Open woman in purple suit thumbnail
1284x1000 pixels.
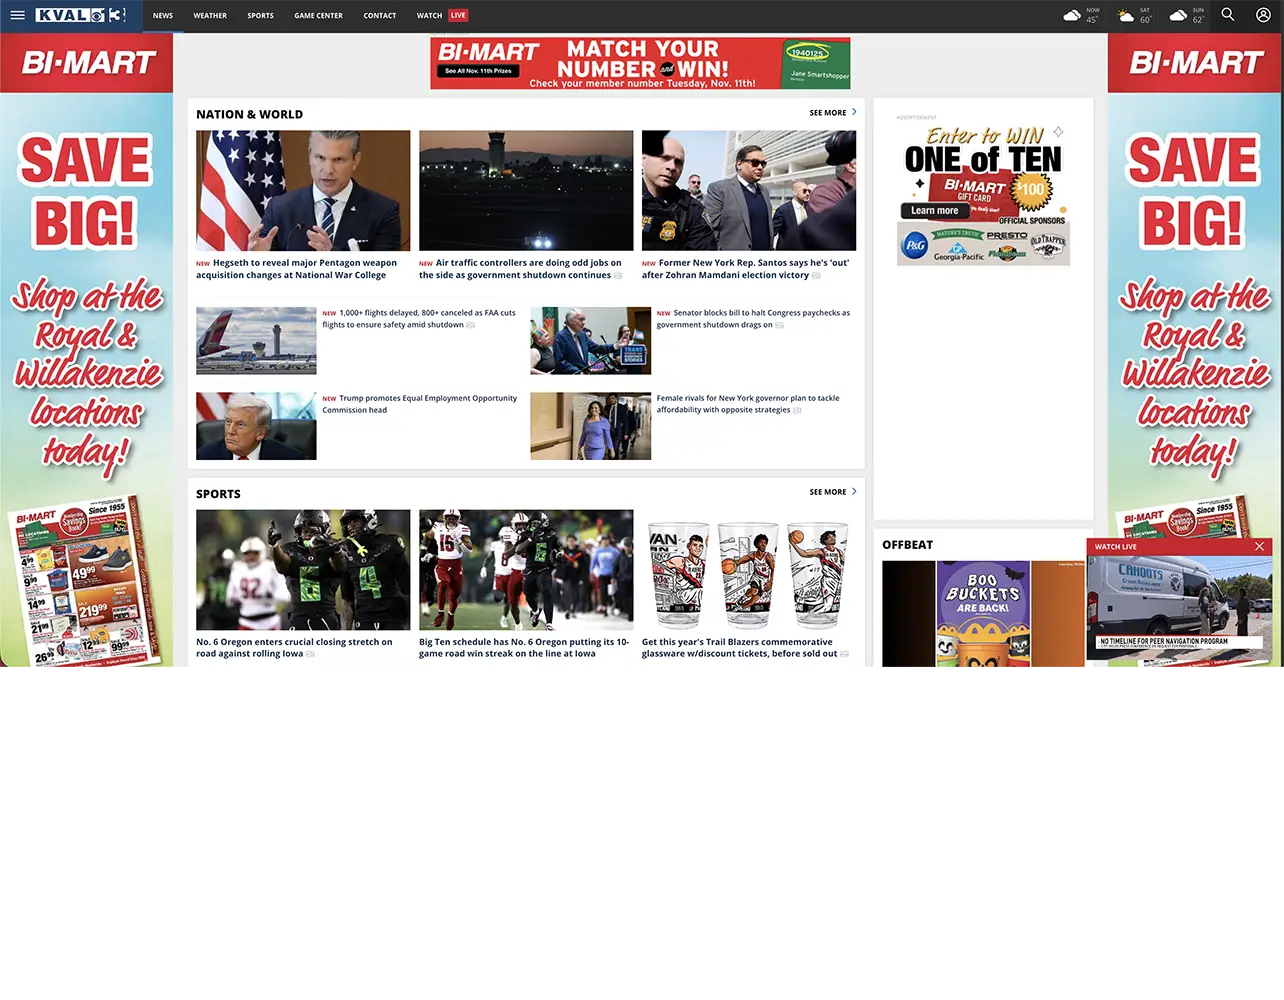(591, 426)
